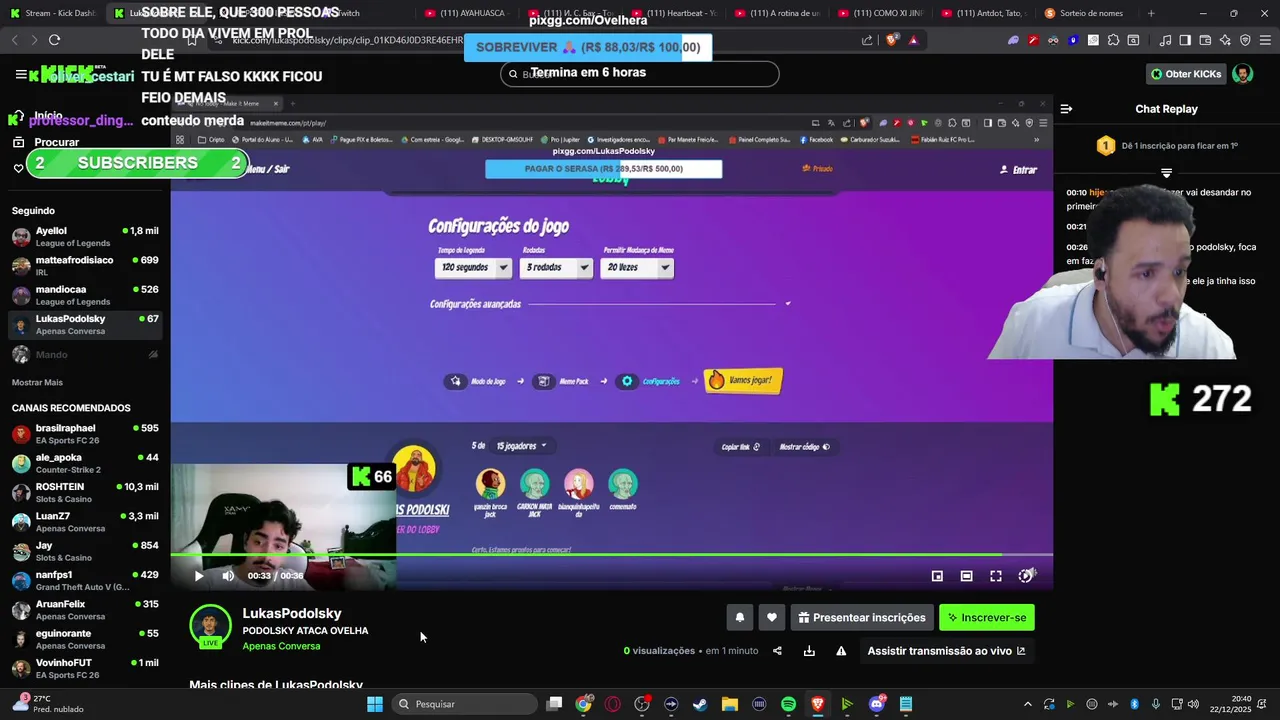Open video player settings gear

click(1026, 576)
